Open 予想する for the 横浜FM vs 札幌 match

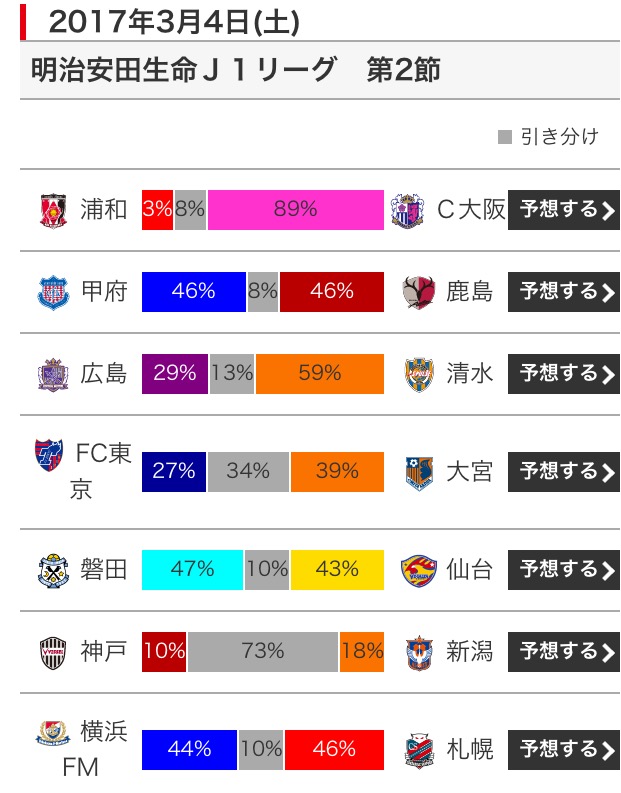coord(564,750)
